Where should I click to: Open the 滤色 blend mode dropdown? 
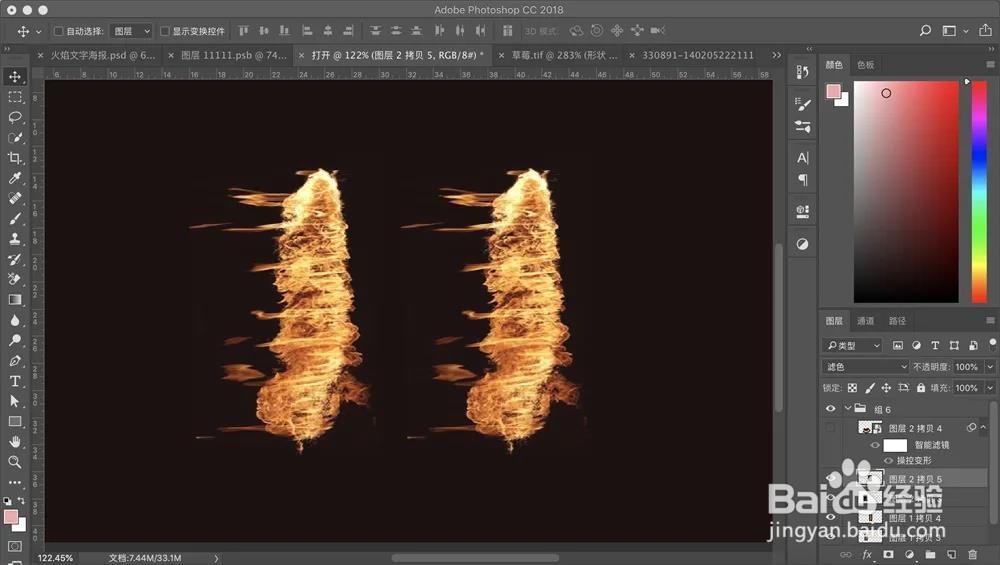(x=865, y=367)
